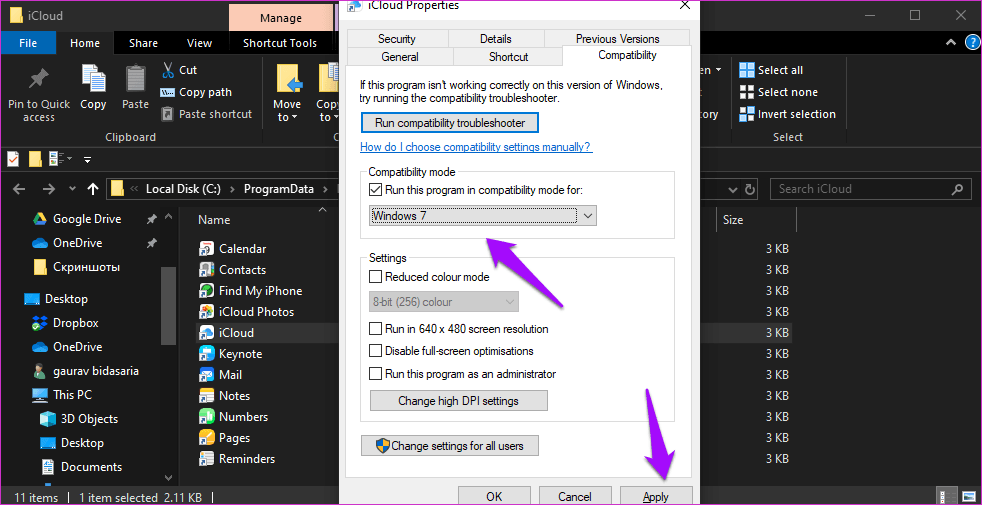Click the Forward arrow in Explorer navigation
982x505 pixels.
[48, 189]
